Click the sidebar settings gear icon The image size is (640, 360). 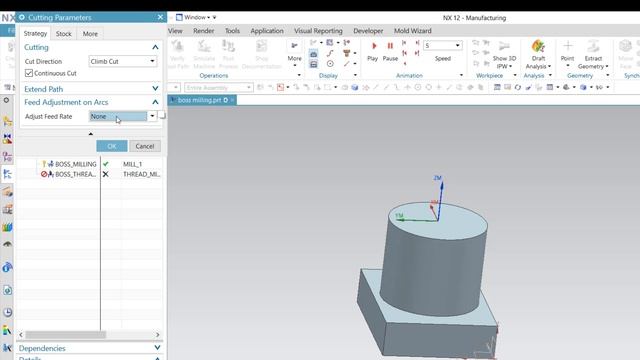pyautogui.click(x=6, y=100)
